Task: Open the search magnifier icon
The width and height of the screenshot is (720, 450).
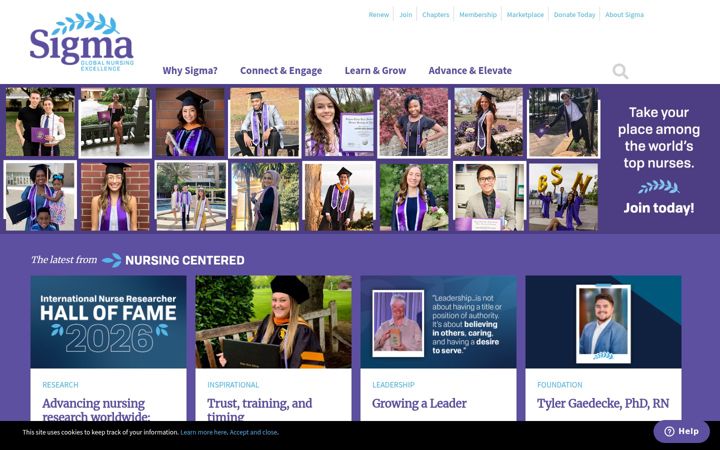Action: pyautogui.click(x=620, y=71)
